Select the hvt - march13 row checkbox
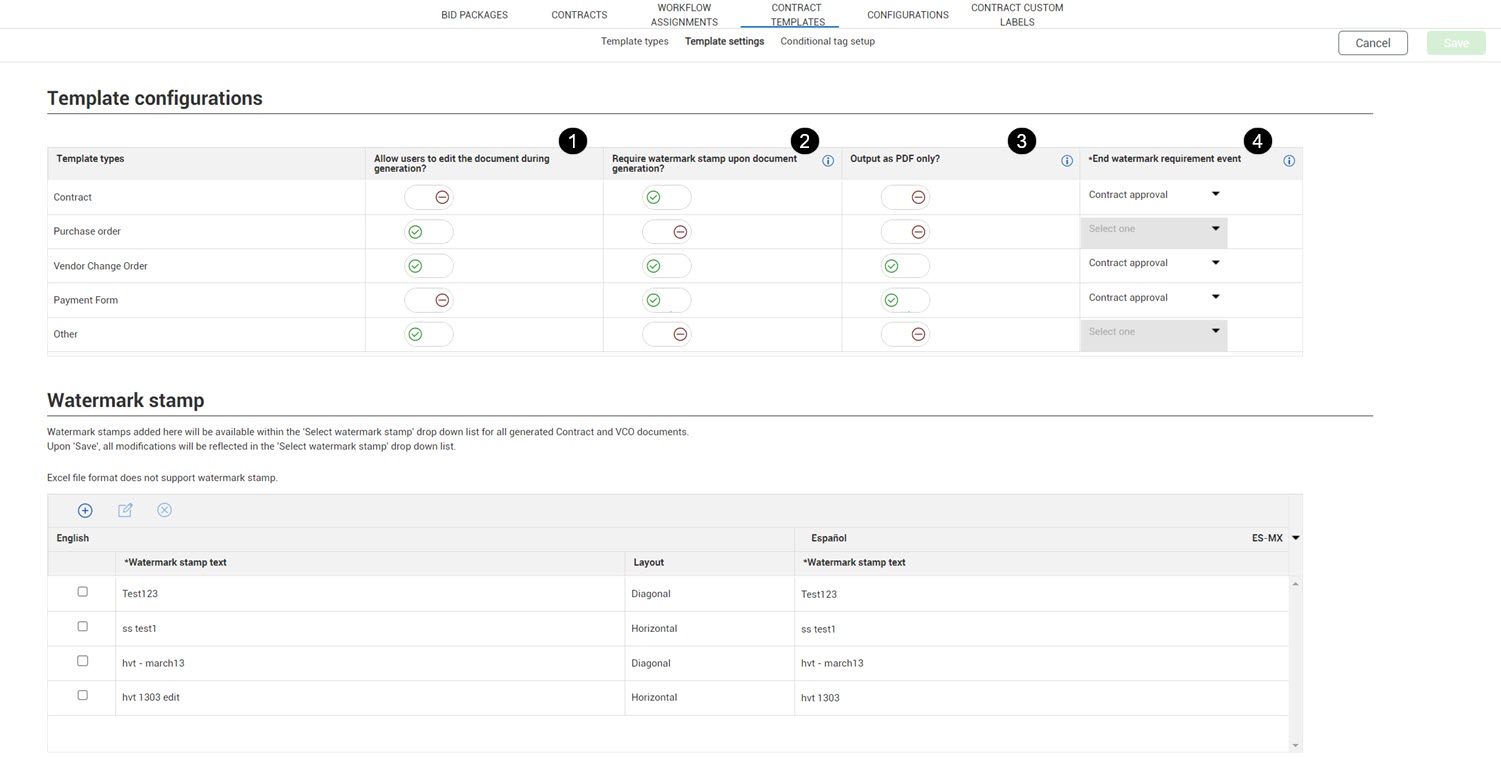Image resolution: width=1501 pixels, height=759 pixels. pos(83,661)
